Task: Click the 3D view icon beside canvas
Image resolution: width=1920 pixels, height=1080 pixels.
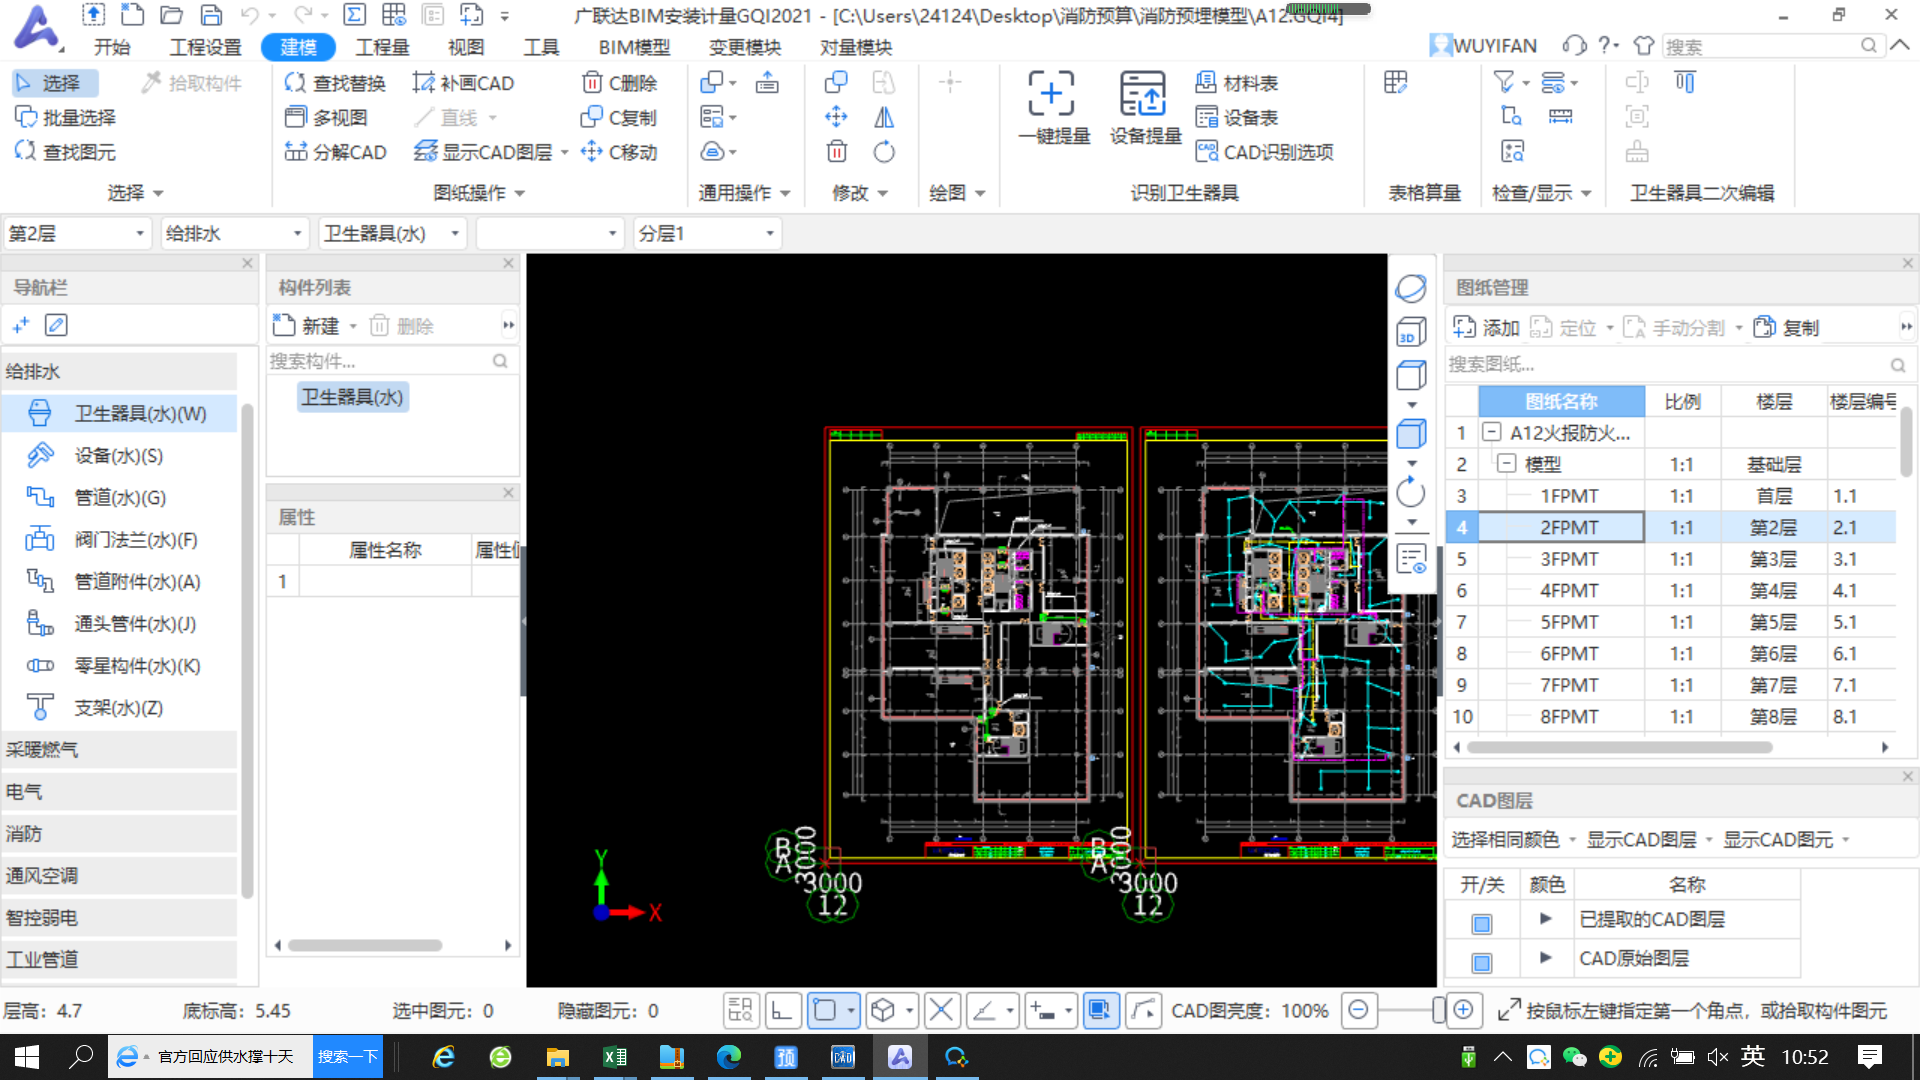Action: [x=1411, y=332]
